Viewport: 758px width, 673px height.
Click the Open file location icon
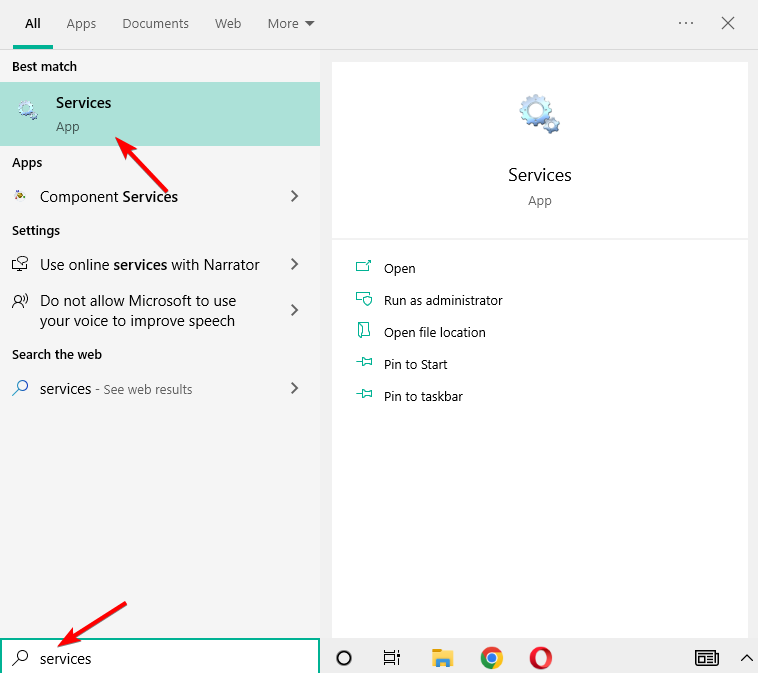coord(364,330)
